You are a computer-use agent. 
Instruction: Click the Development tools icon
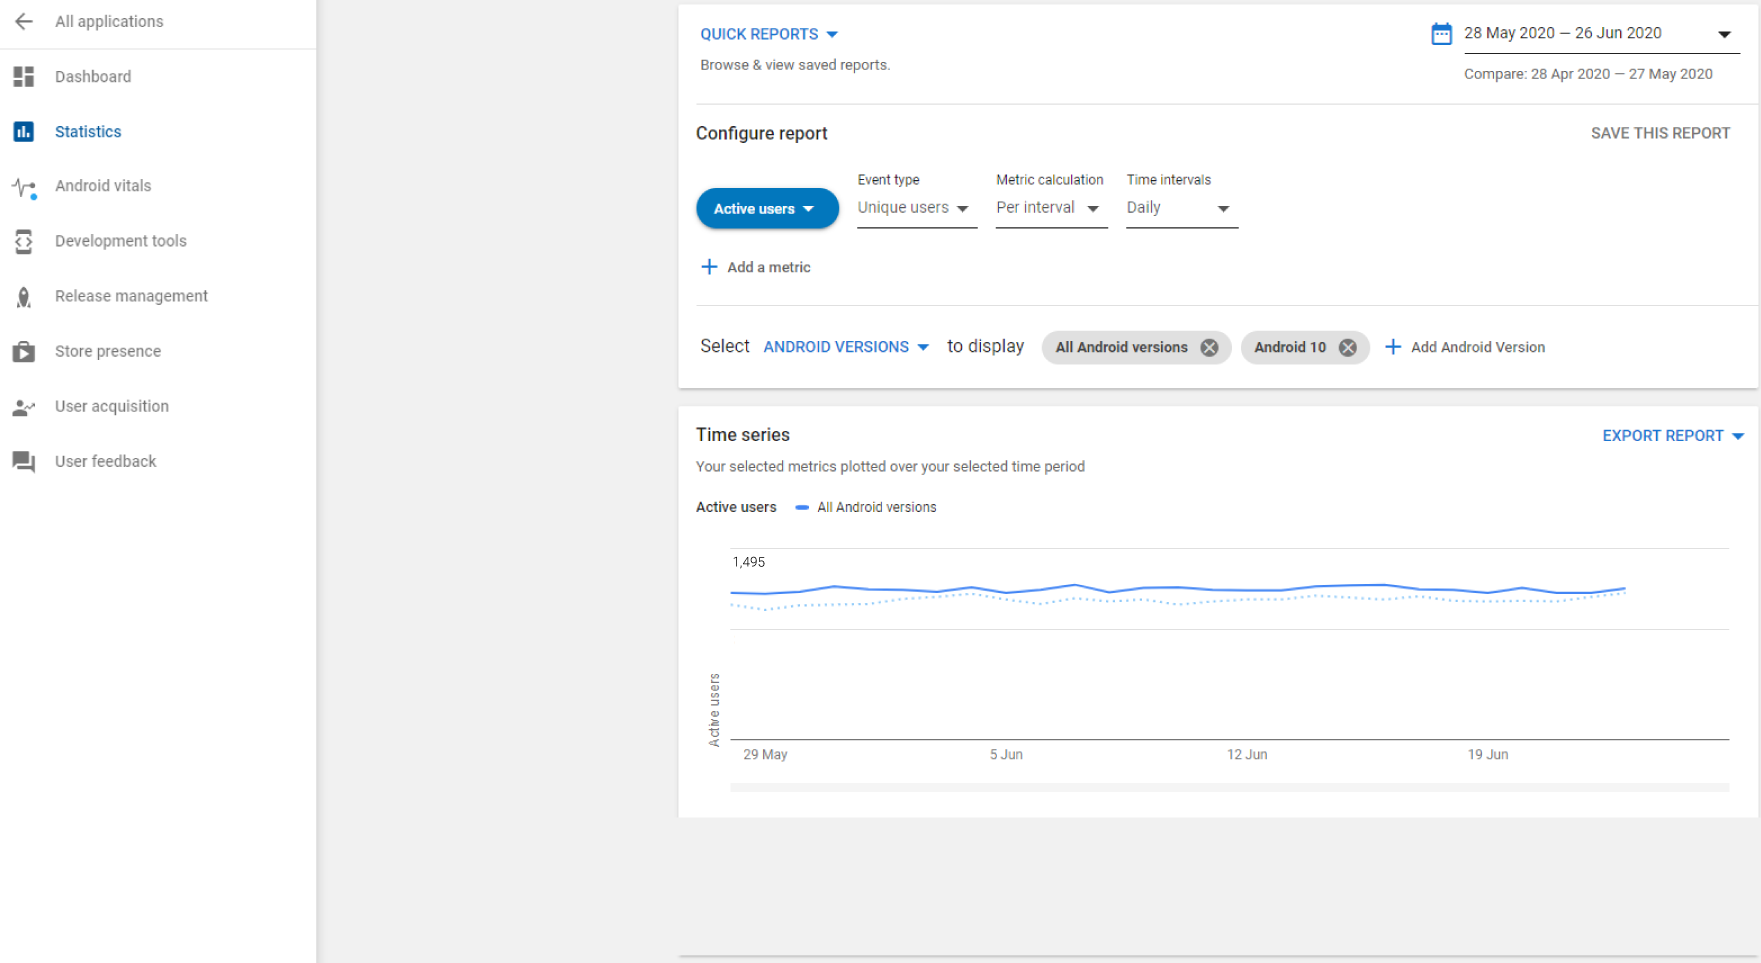pos(23,240)
